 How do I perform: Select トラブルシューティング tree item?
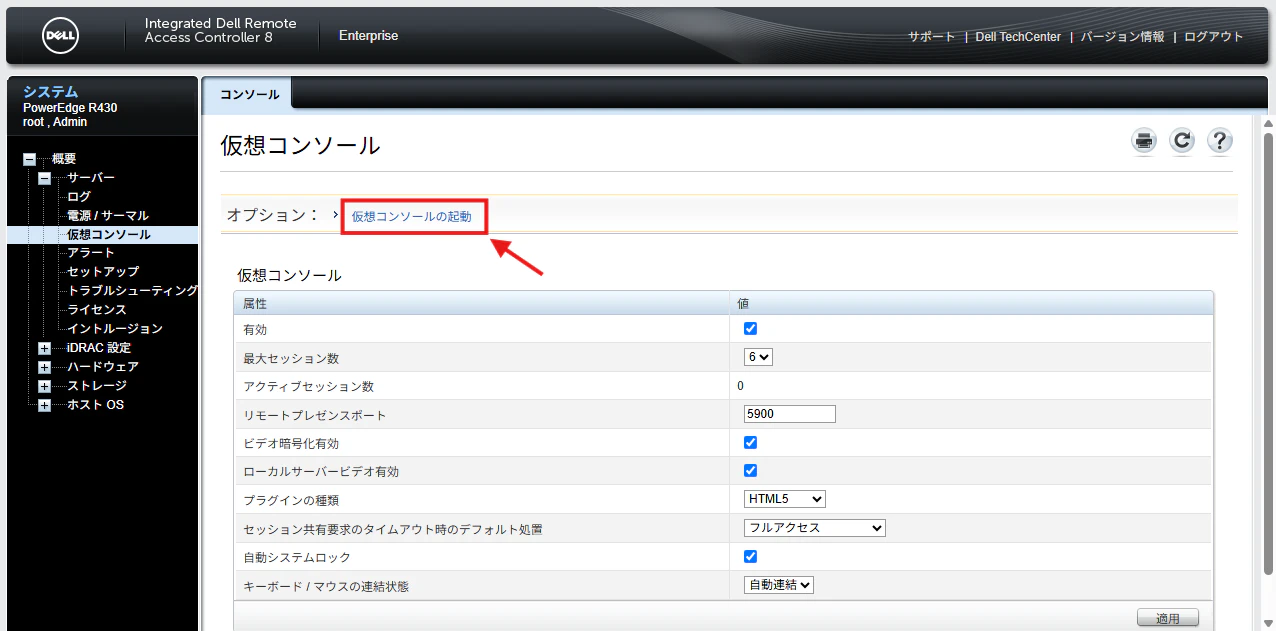point(132,291)
